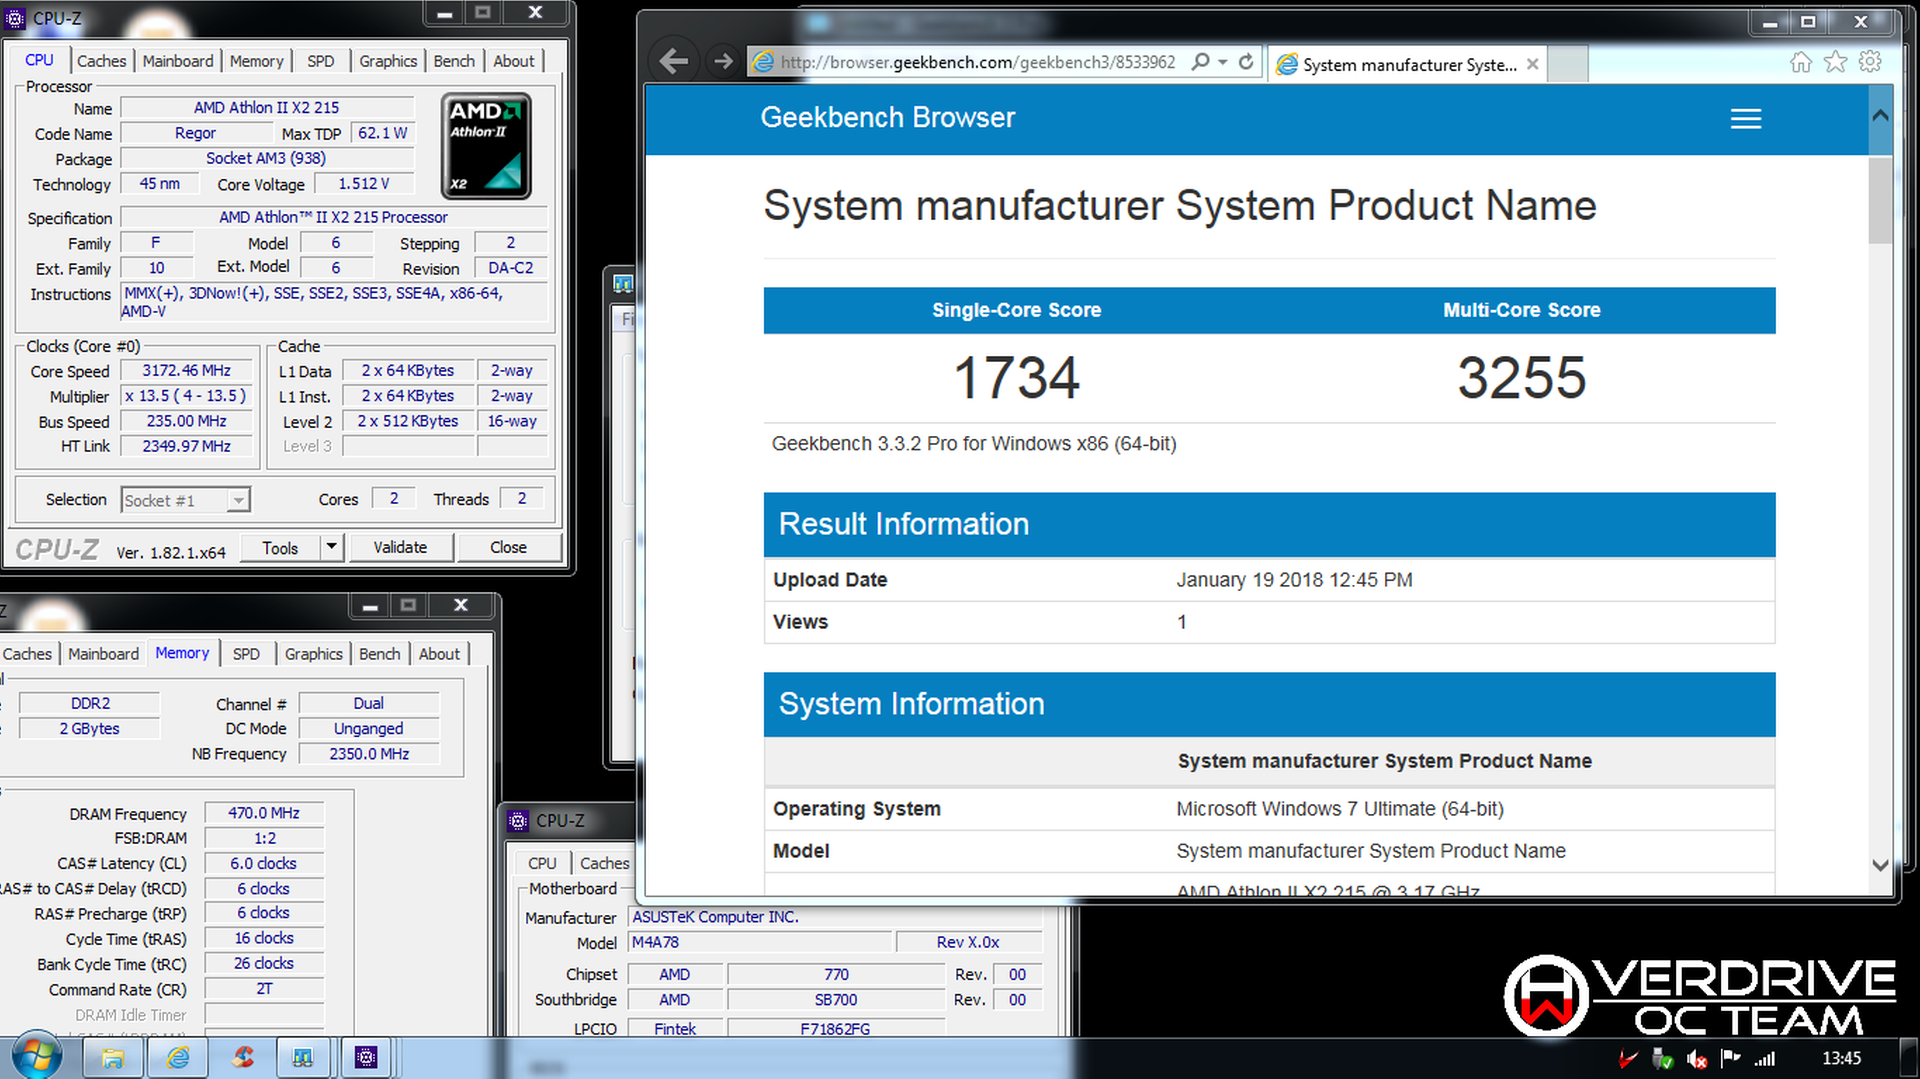This screenshot has width=1920, height=1079.
Task: Click Multi-Core score 3255
Action: coord(1521,378)
